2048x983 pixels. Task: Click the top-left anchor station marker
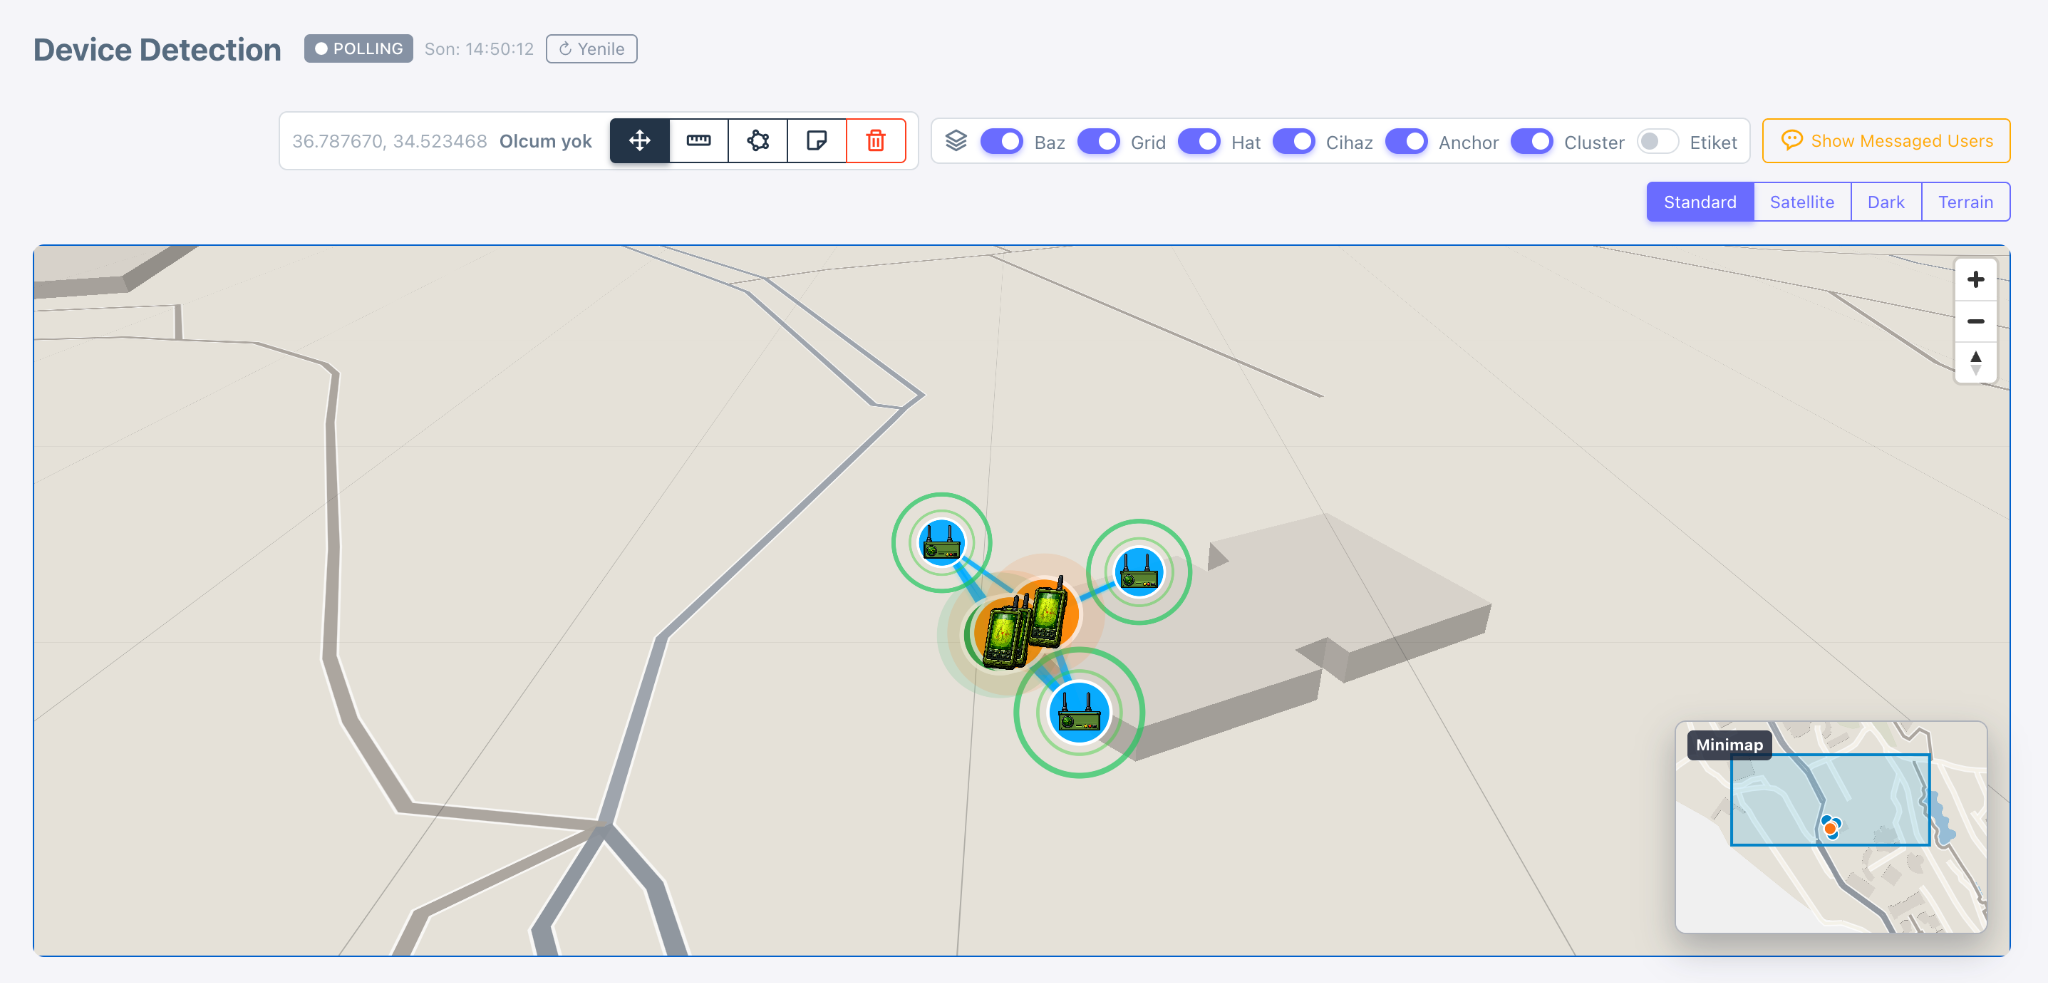(942, 543)
